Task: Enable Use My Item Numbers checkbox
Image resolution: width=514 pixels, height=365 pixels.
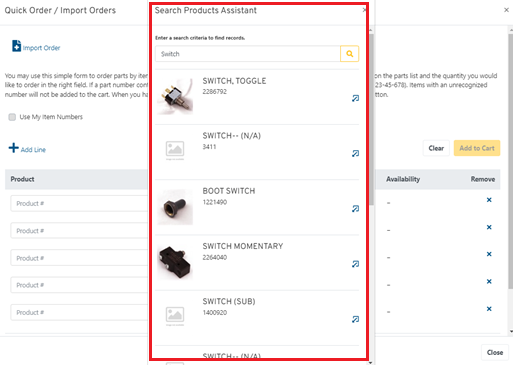Action: (12, 117)
